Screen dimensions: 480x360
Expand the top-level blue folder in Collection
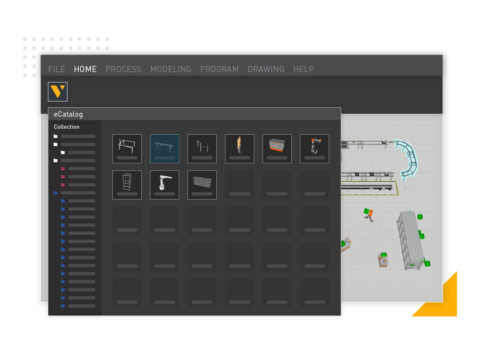coord(56,193)
